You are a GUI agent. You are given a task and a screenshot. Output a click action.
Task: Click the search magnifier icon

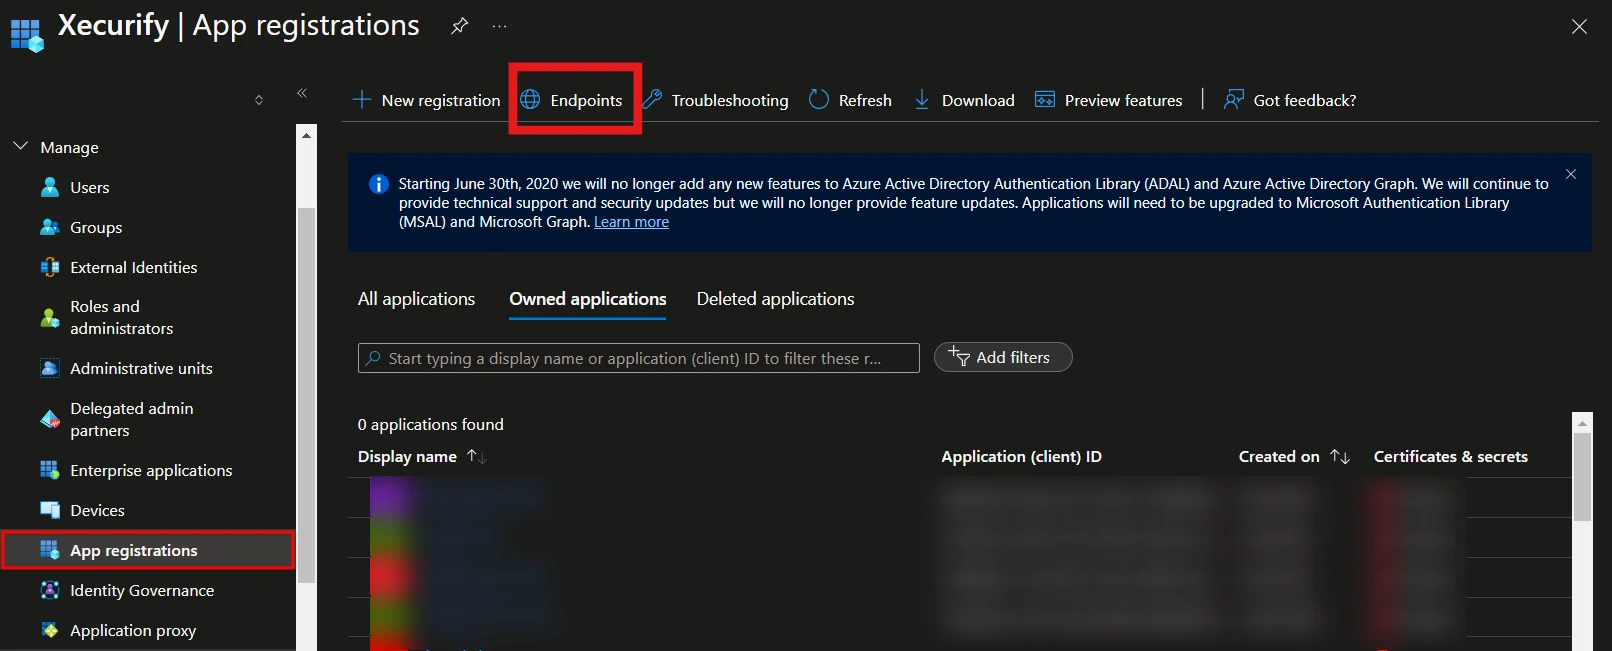pyautogui.click(x=373, y=358)
